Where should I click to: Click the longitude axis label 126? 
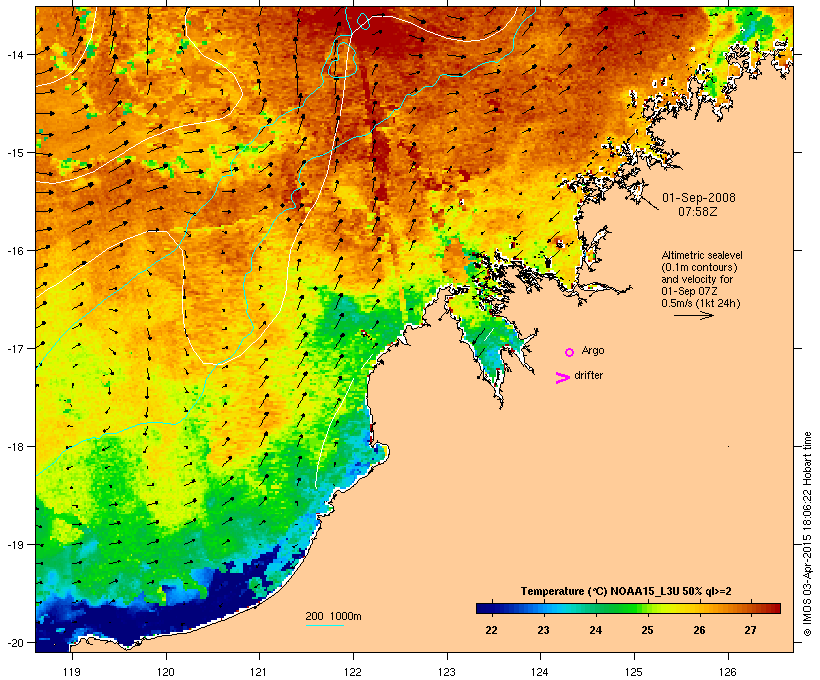[x=727, y=672]
